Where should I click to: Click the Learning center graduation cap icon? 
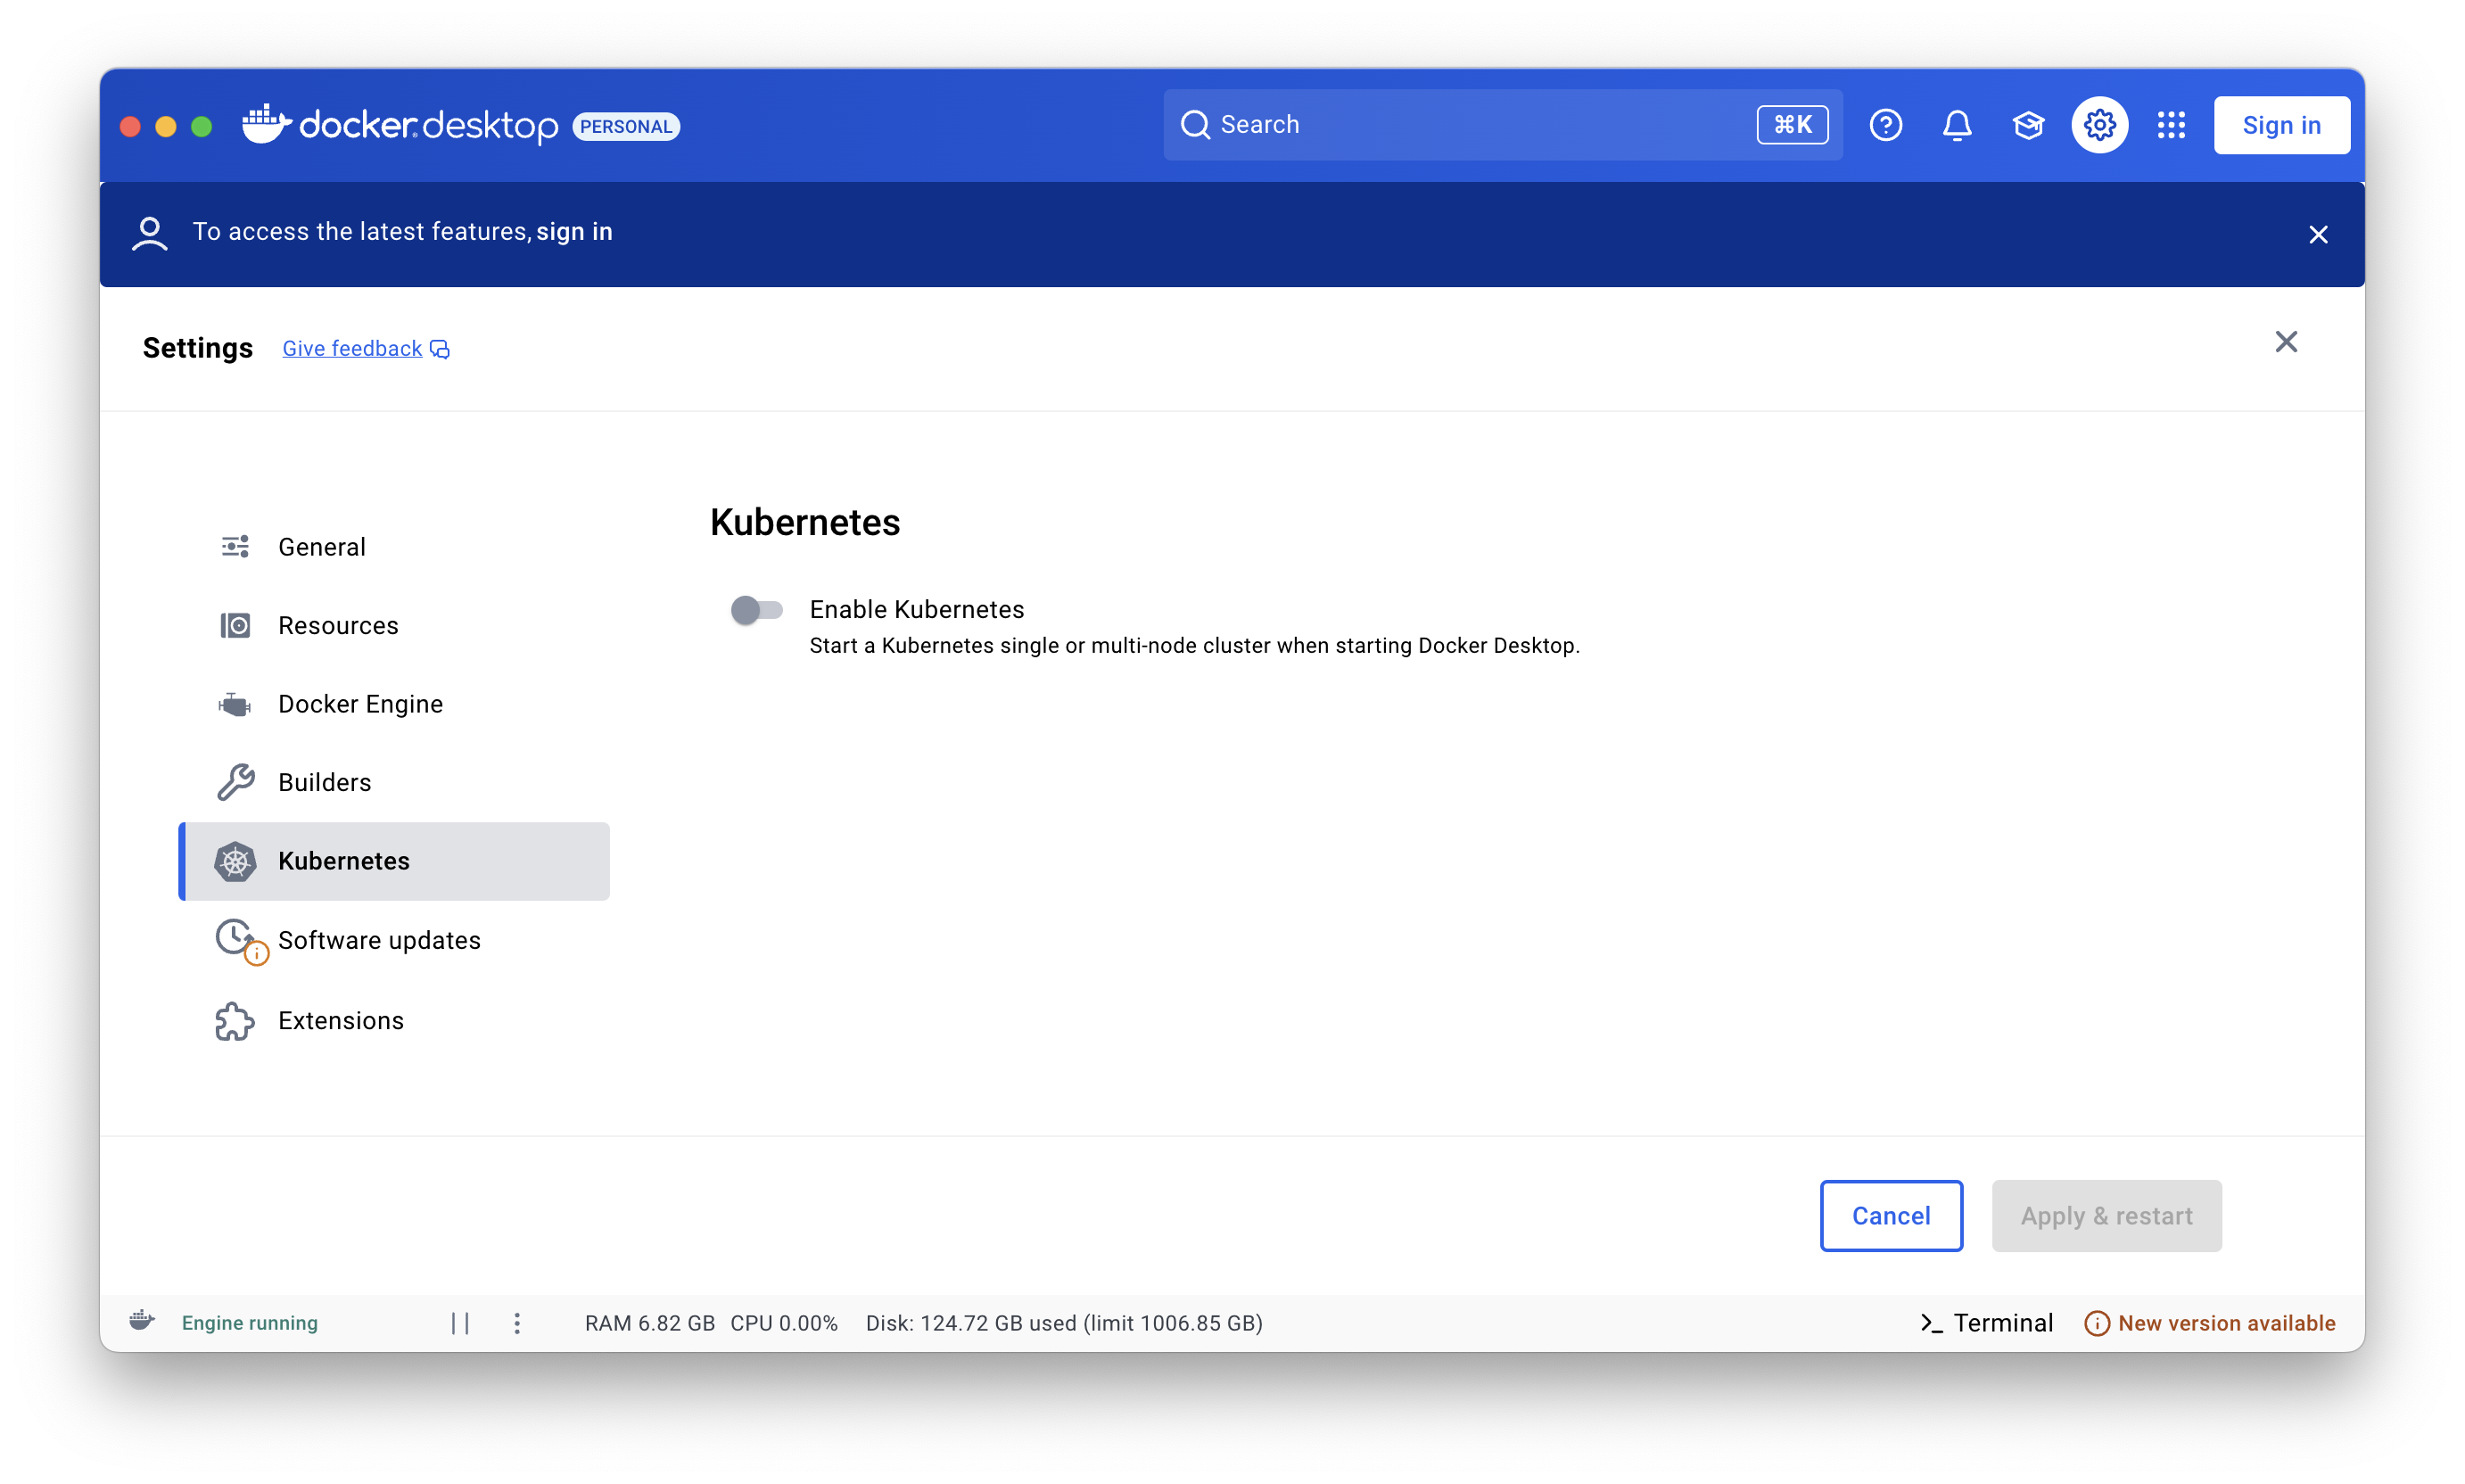coord(2027,125)
